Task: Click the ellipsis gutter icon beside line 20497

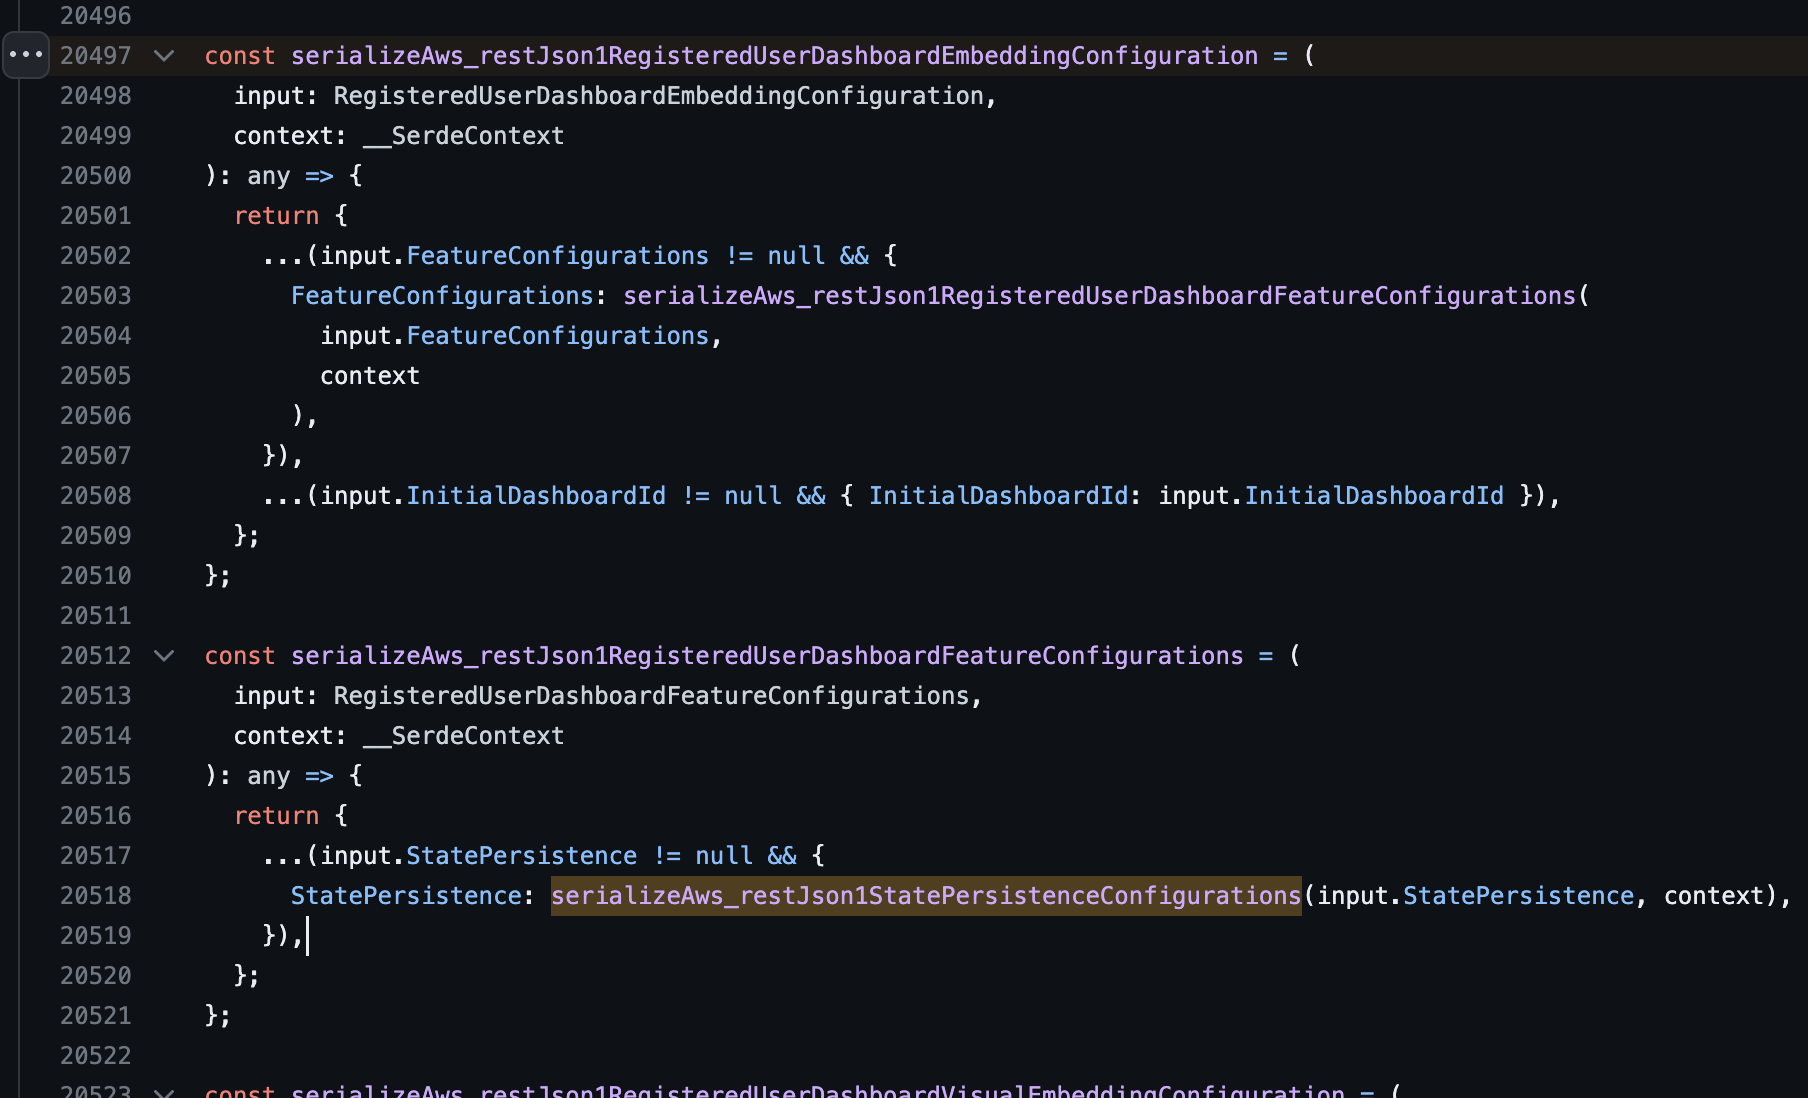Action: tap(25, 55)
